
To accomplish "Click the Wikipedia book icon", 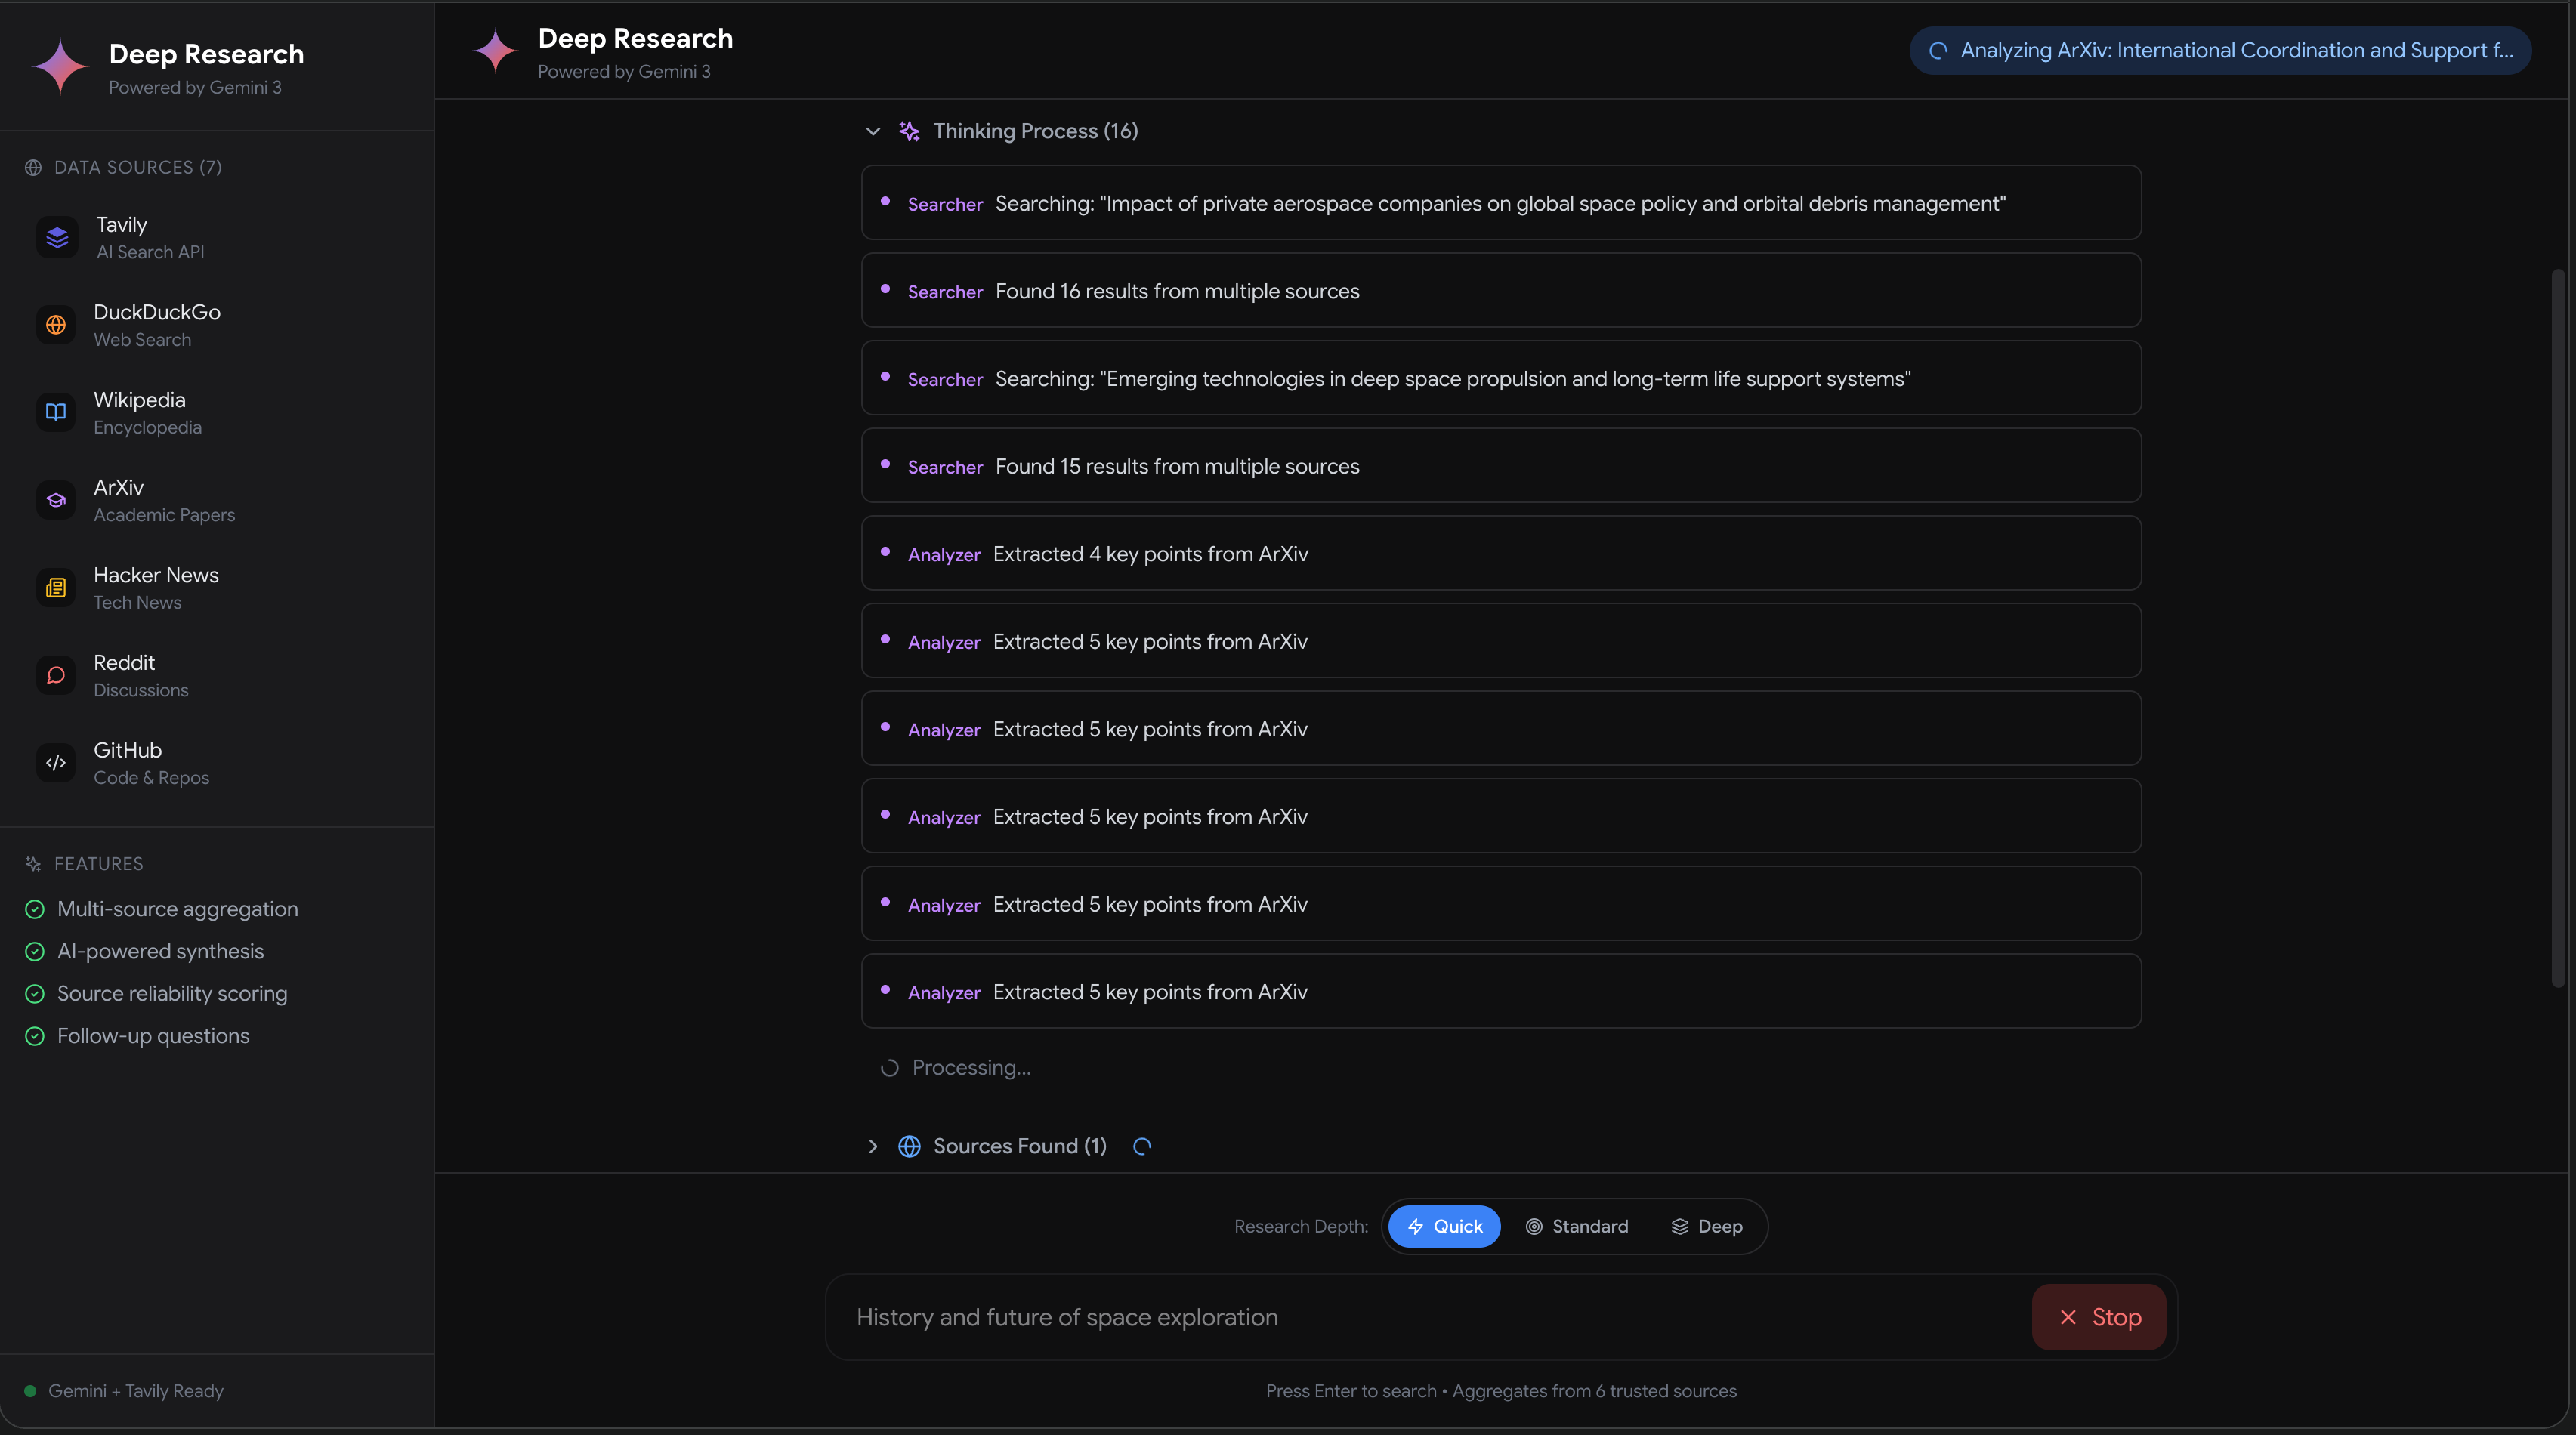I will (x=56, y=412).
